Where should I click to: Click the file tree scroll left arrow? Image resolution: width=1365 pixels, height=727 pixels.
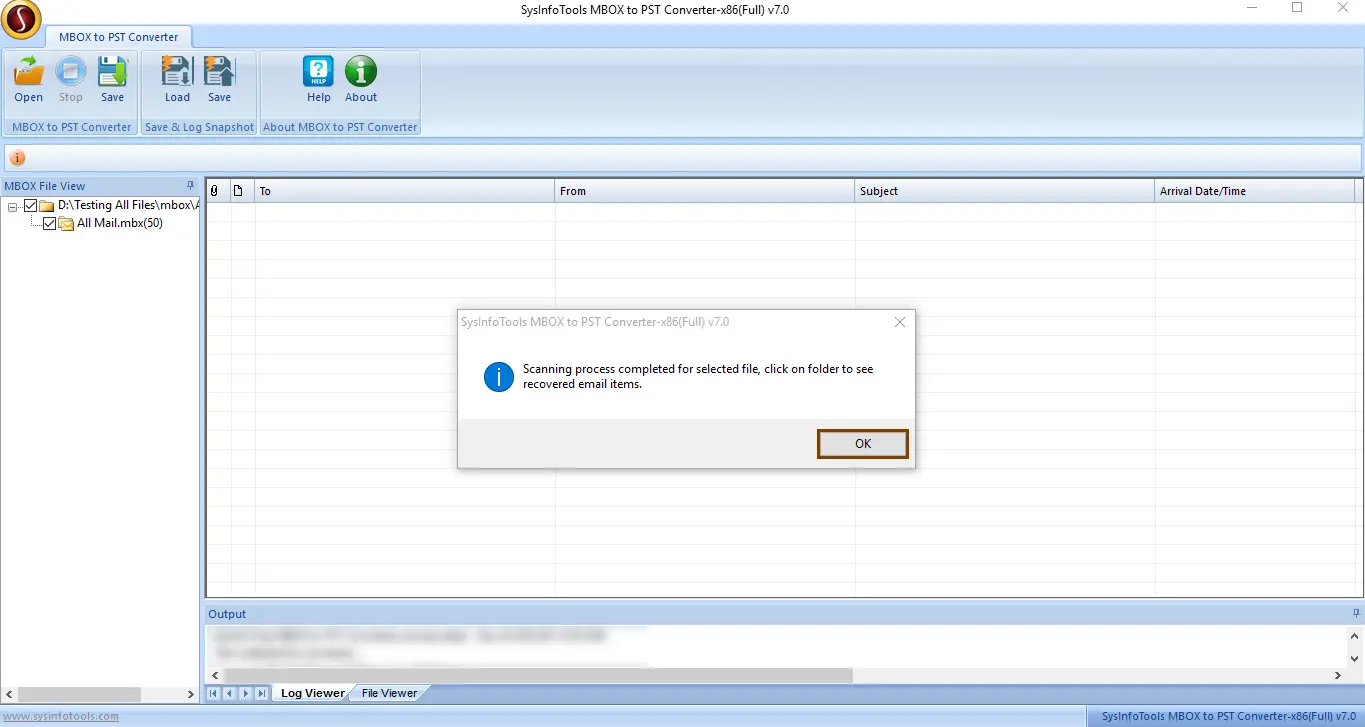(8, 694)
